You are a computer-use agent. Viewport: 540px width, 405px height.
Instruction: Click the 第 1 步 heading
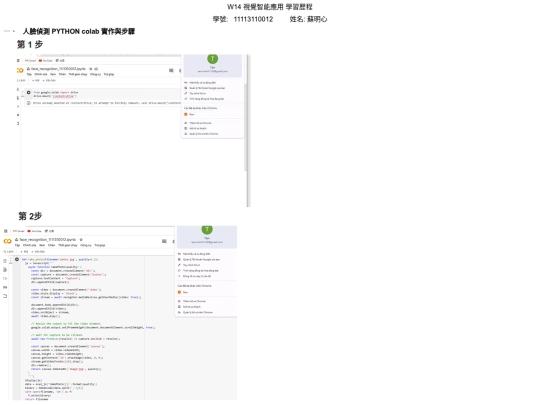point(30,44)
